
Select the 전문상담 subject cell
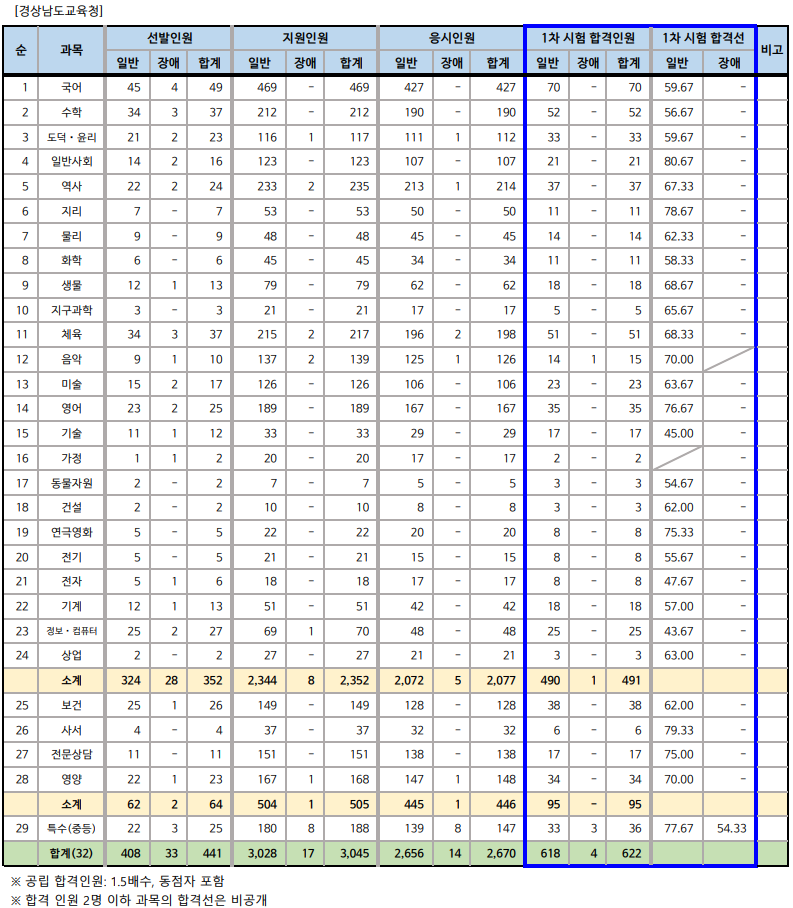coord(71,755)
